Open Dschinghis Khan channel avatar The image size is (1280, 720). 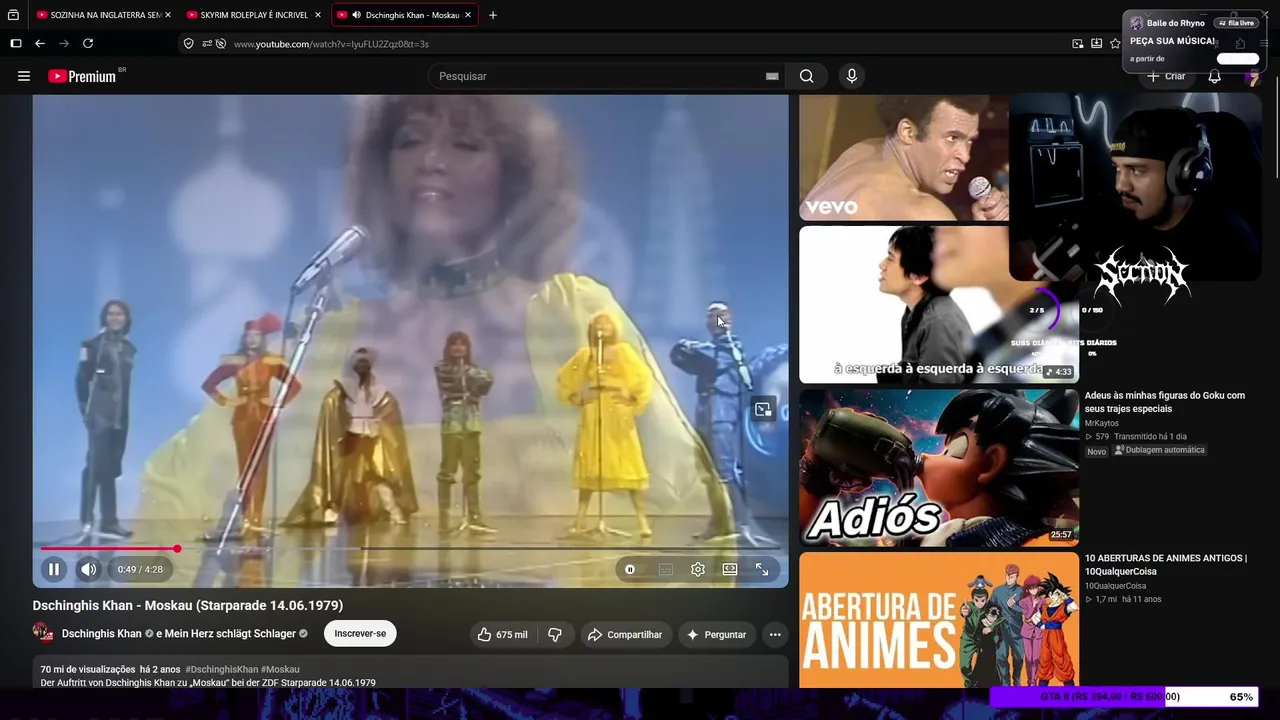tap(43, 632)
